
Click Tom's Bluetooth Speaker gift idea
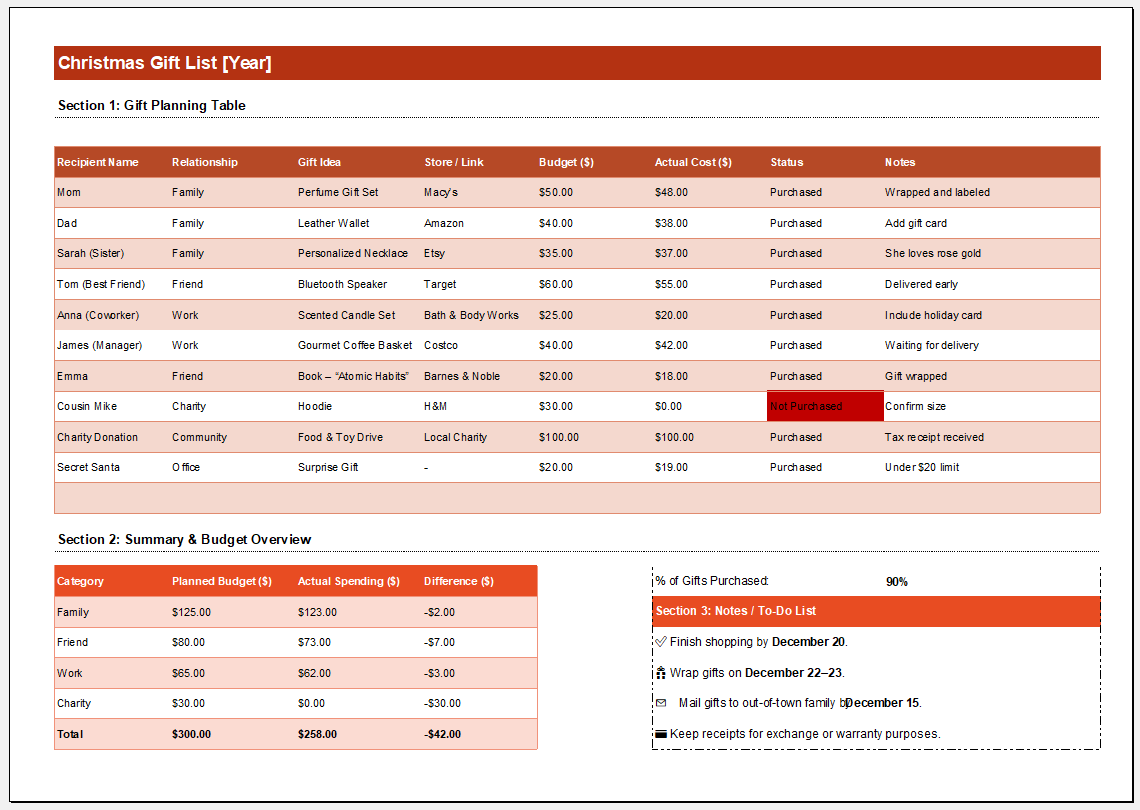pos(342,284)
